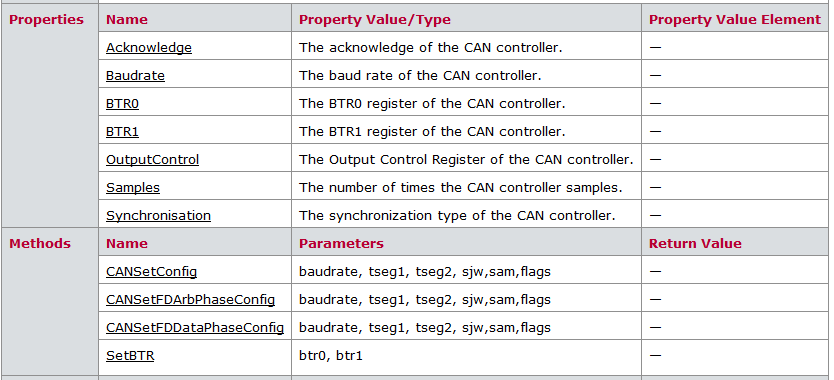Click the Return Value column header
The width and height of the screenshot is (834, 380).
[x=695, y=243]
